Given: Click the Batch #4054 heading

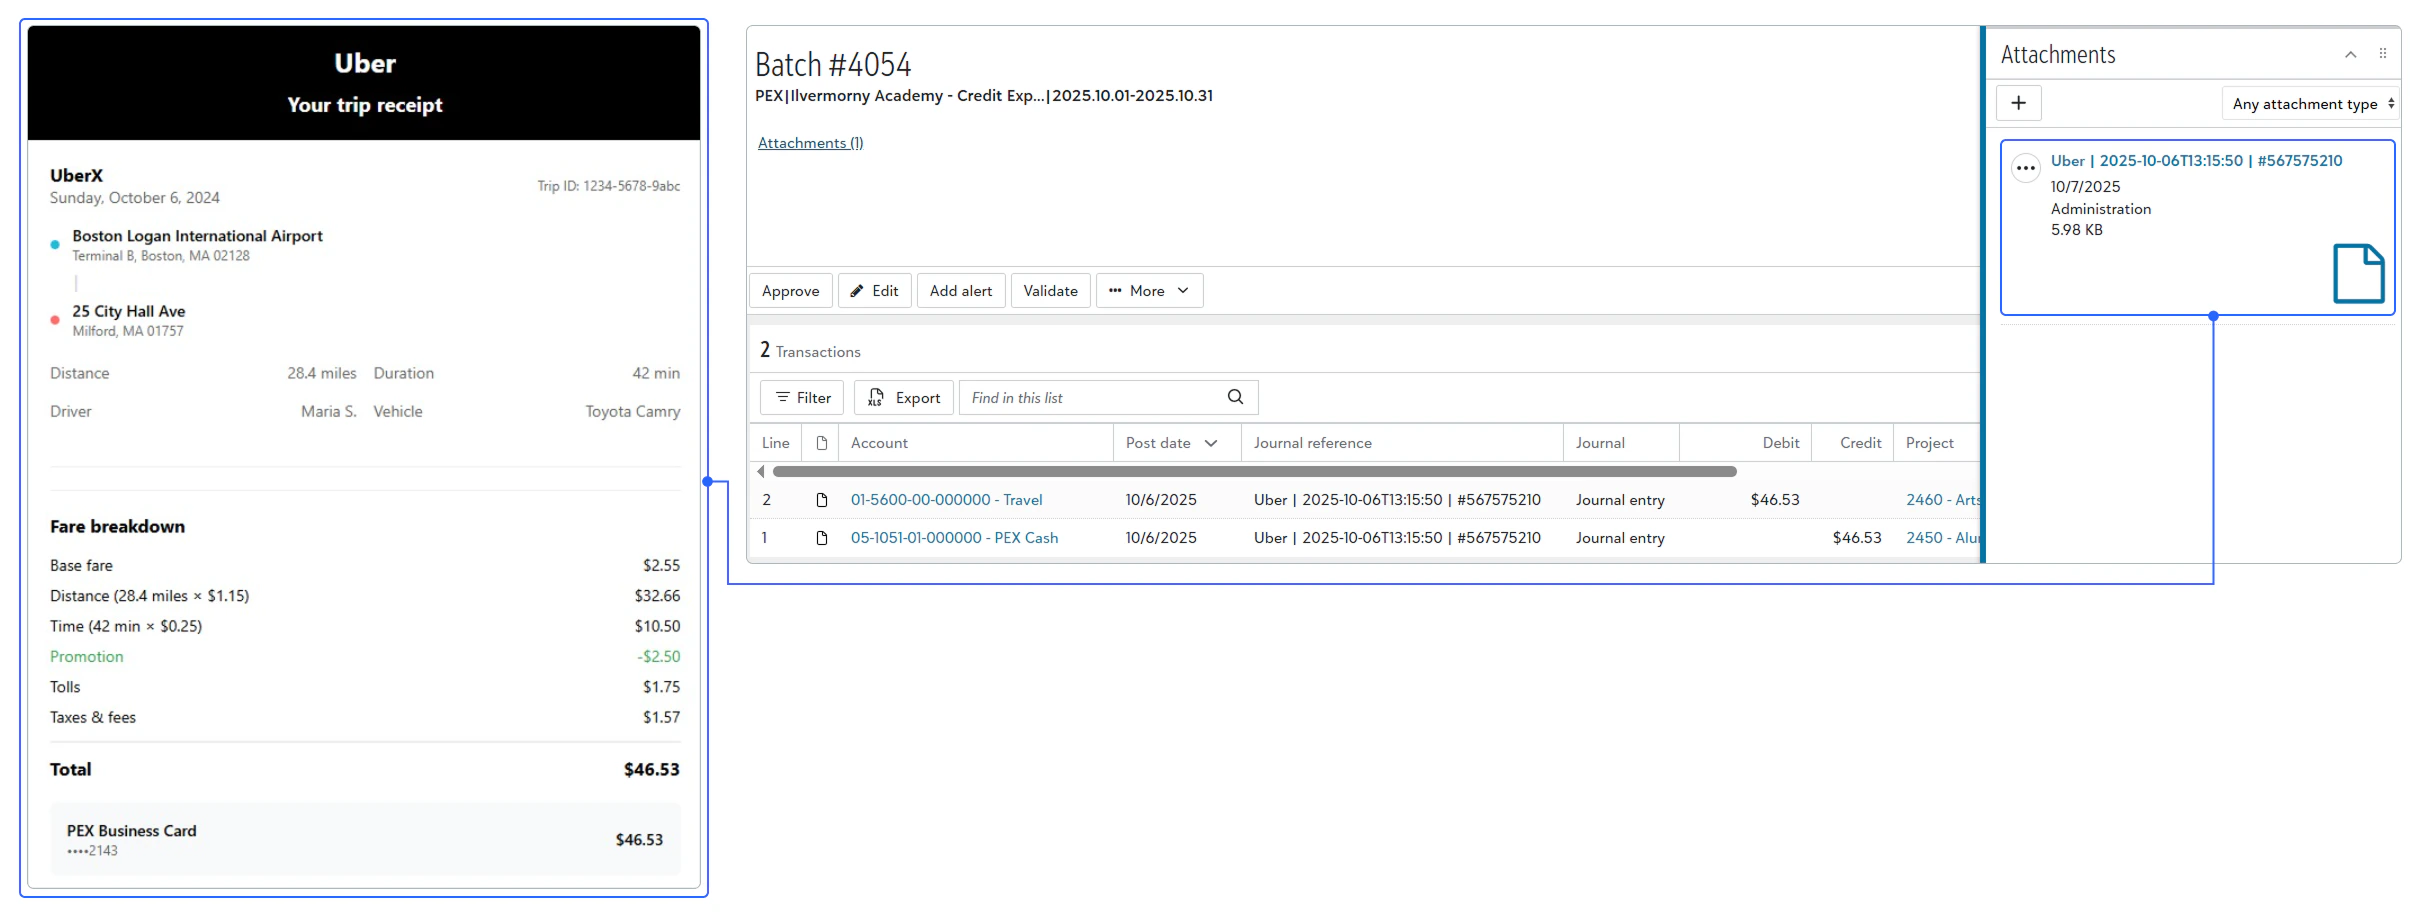Looking at the screenshot, I should click(x=833, y=65).
